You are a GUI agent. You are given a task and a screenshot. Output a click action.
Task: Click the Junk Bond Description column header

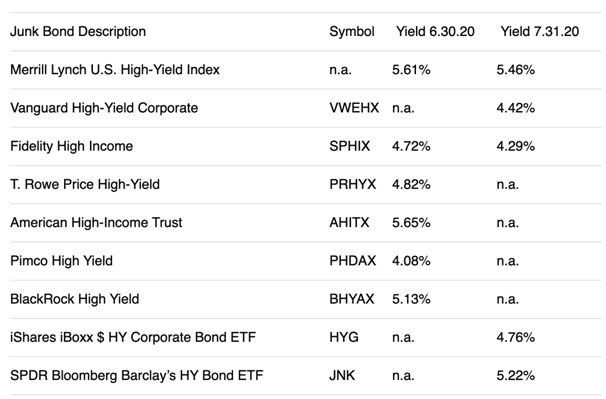point(78,31)
